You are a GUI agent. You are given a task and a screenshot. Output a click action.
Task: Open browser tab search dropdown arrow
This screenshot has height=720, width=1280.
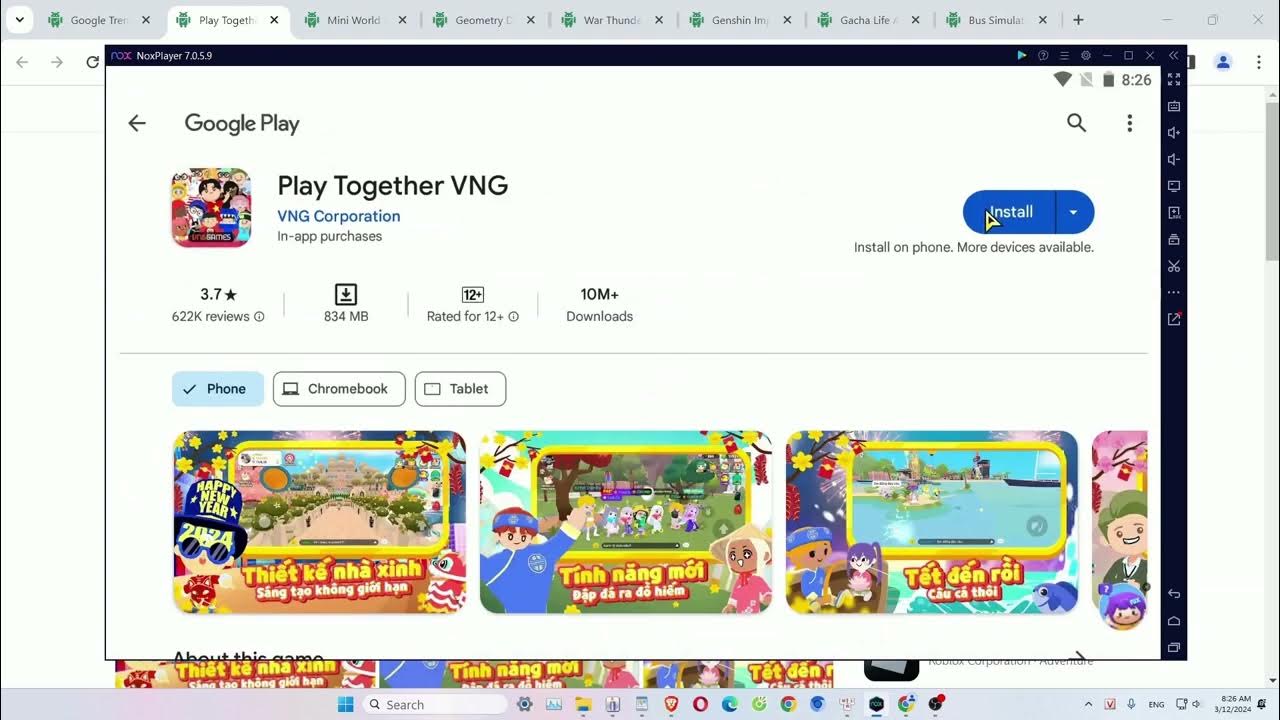click(x=19, y=20)
